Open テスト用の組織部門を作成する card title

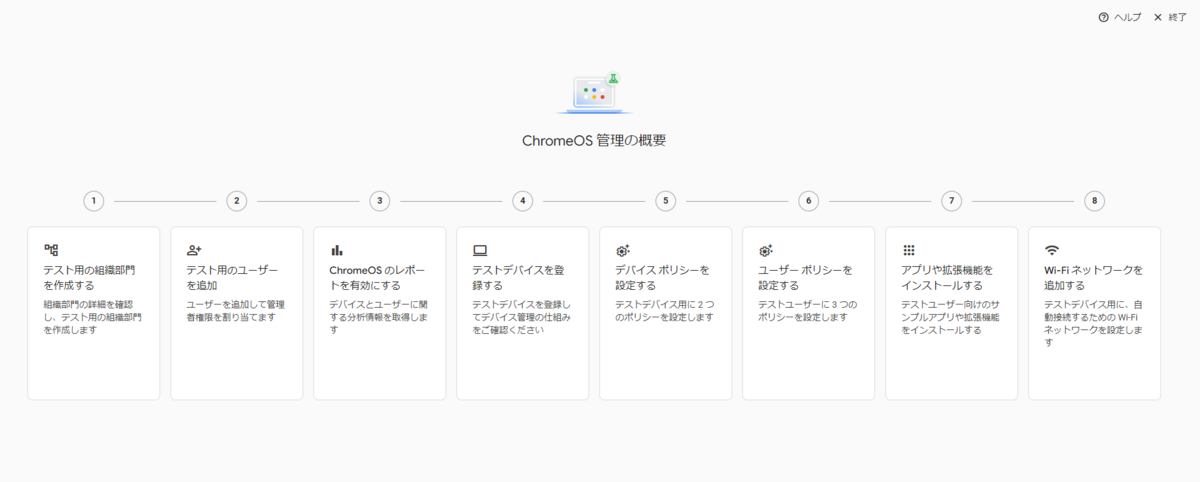pyautogui.click(x=90, y=277)
